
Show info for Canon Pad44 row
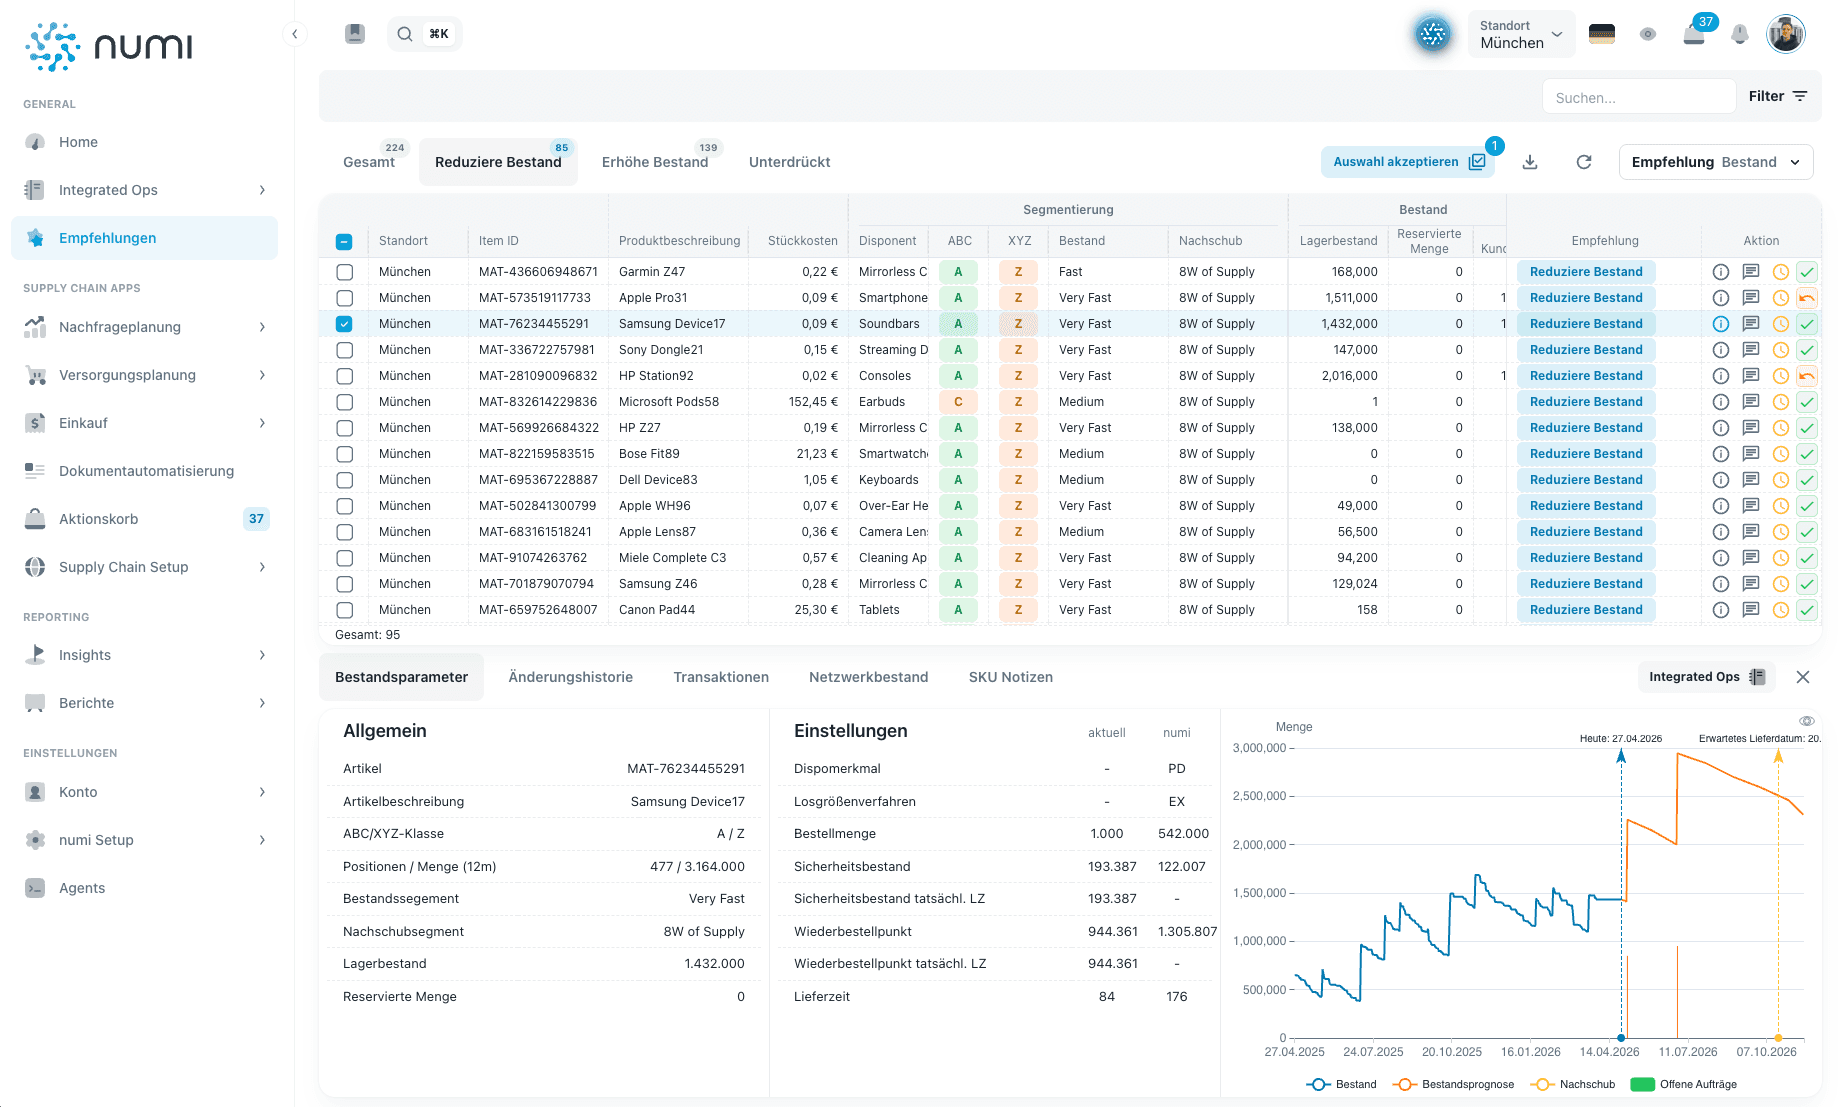(x=1721, y=610)
